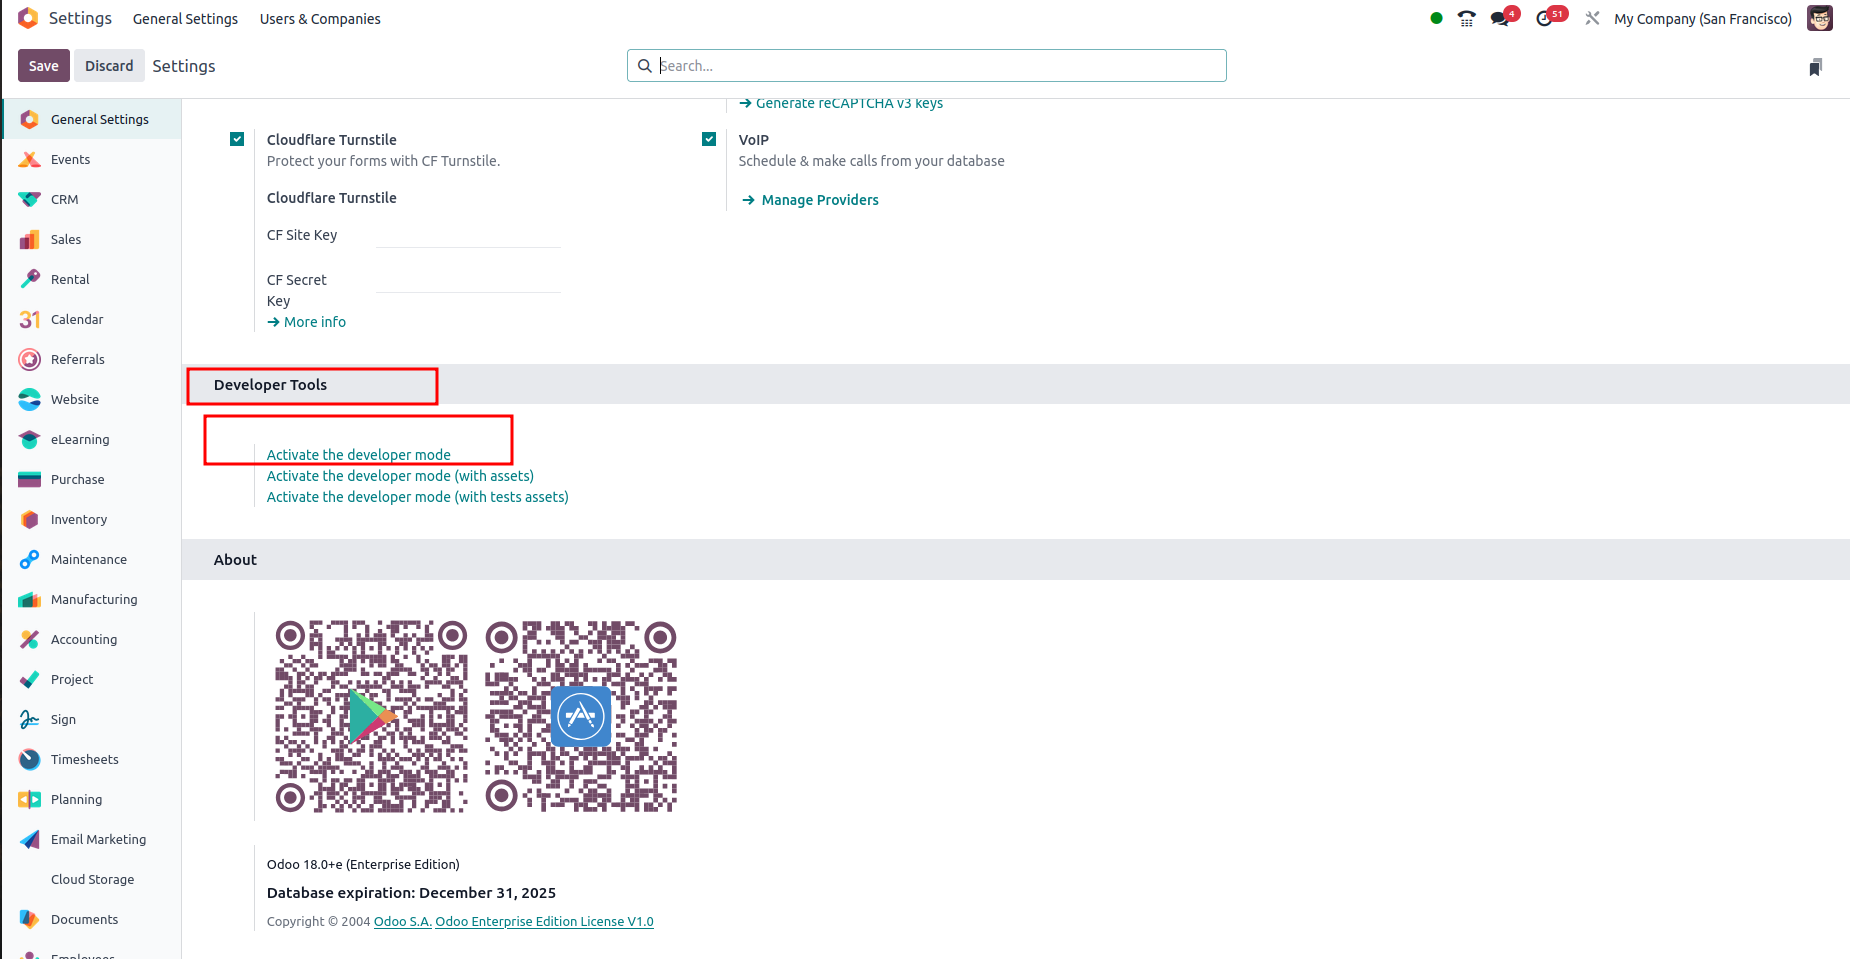Click the Discard button
The image size is (1850, 959).
click(x=109, y=66)
